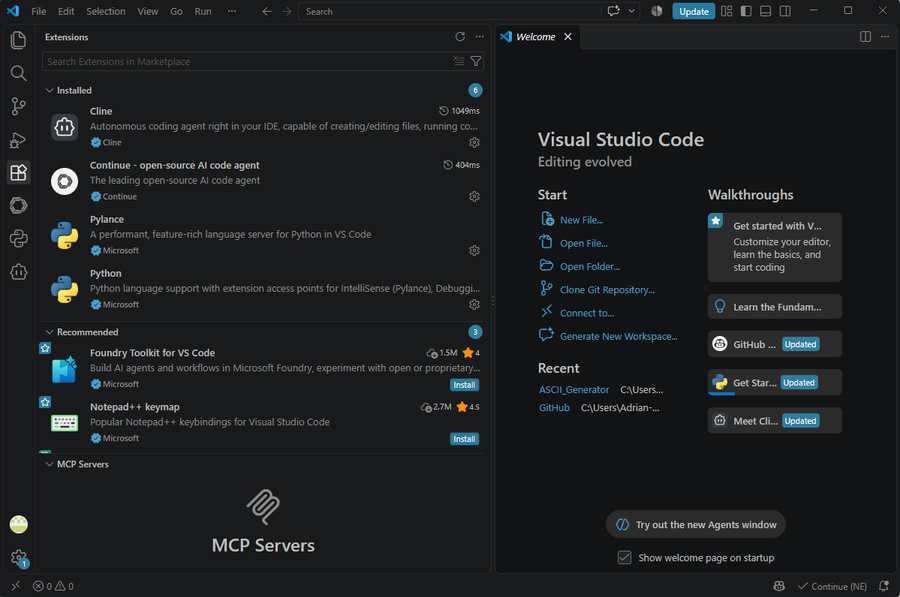Toggle Show welcome page on startup
The width and height of the screenshot is (900, 597).
pos(624,557)
